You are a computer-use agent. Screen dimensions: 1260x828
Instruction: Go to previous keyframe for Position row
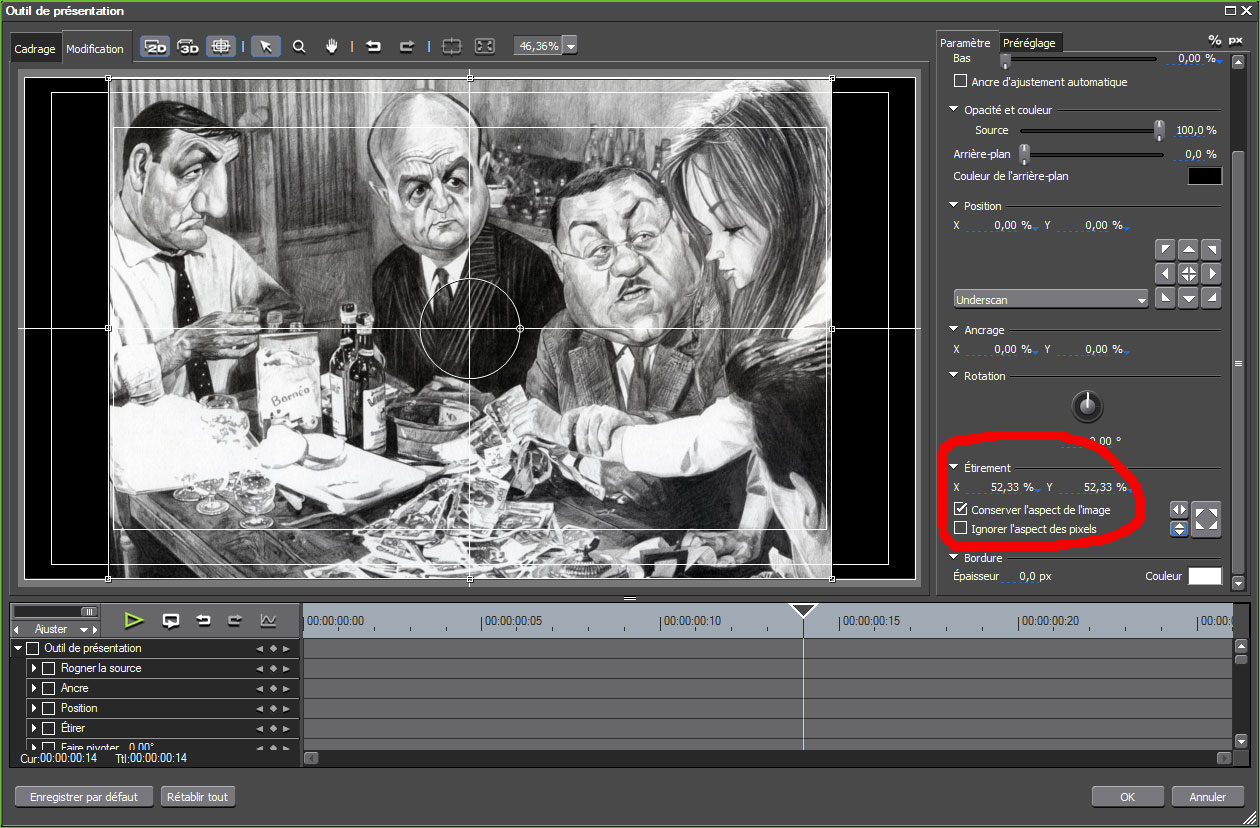(x=260, y=708)
